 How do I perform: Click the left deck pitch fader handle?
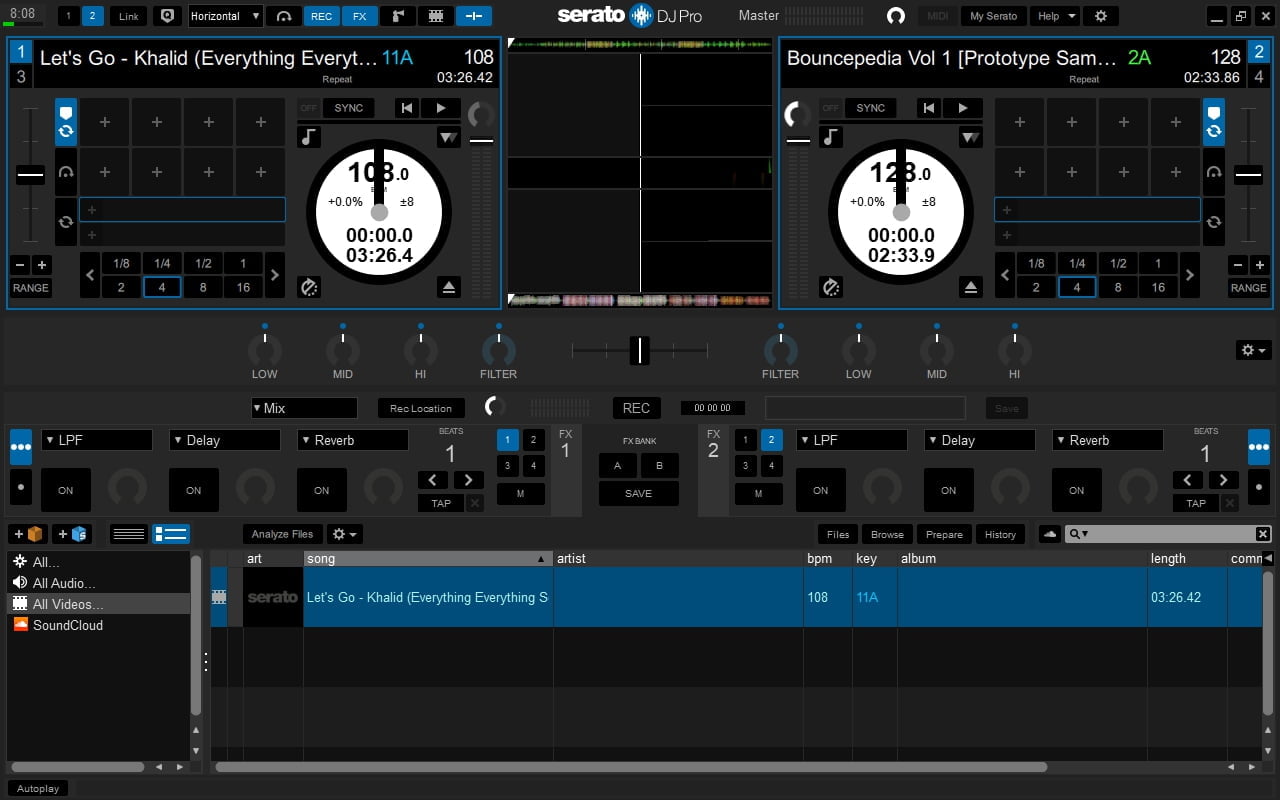pyautogui.click(x=31, y=175)
